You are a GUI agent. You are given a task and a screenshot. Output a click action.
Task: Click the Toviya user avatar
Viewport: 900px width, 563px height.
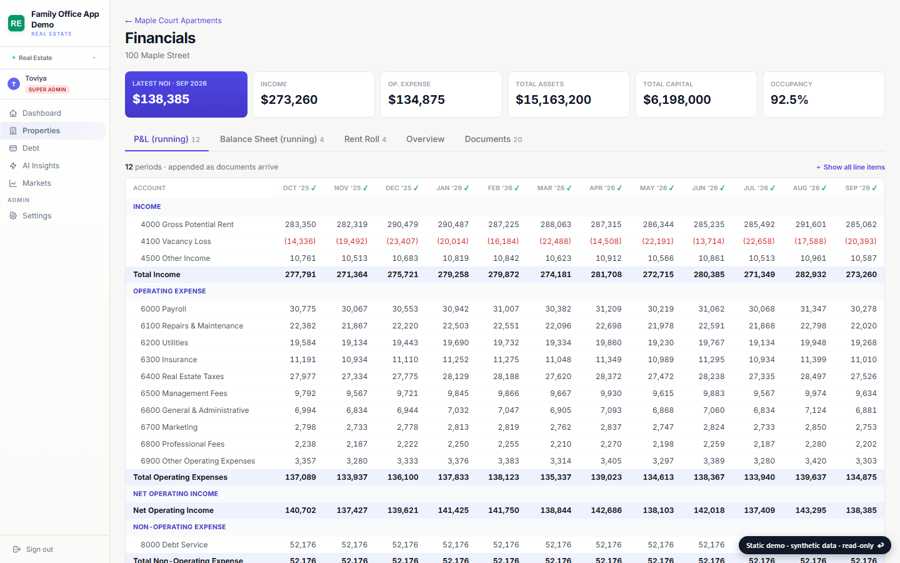(14, 84)
